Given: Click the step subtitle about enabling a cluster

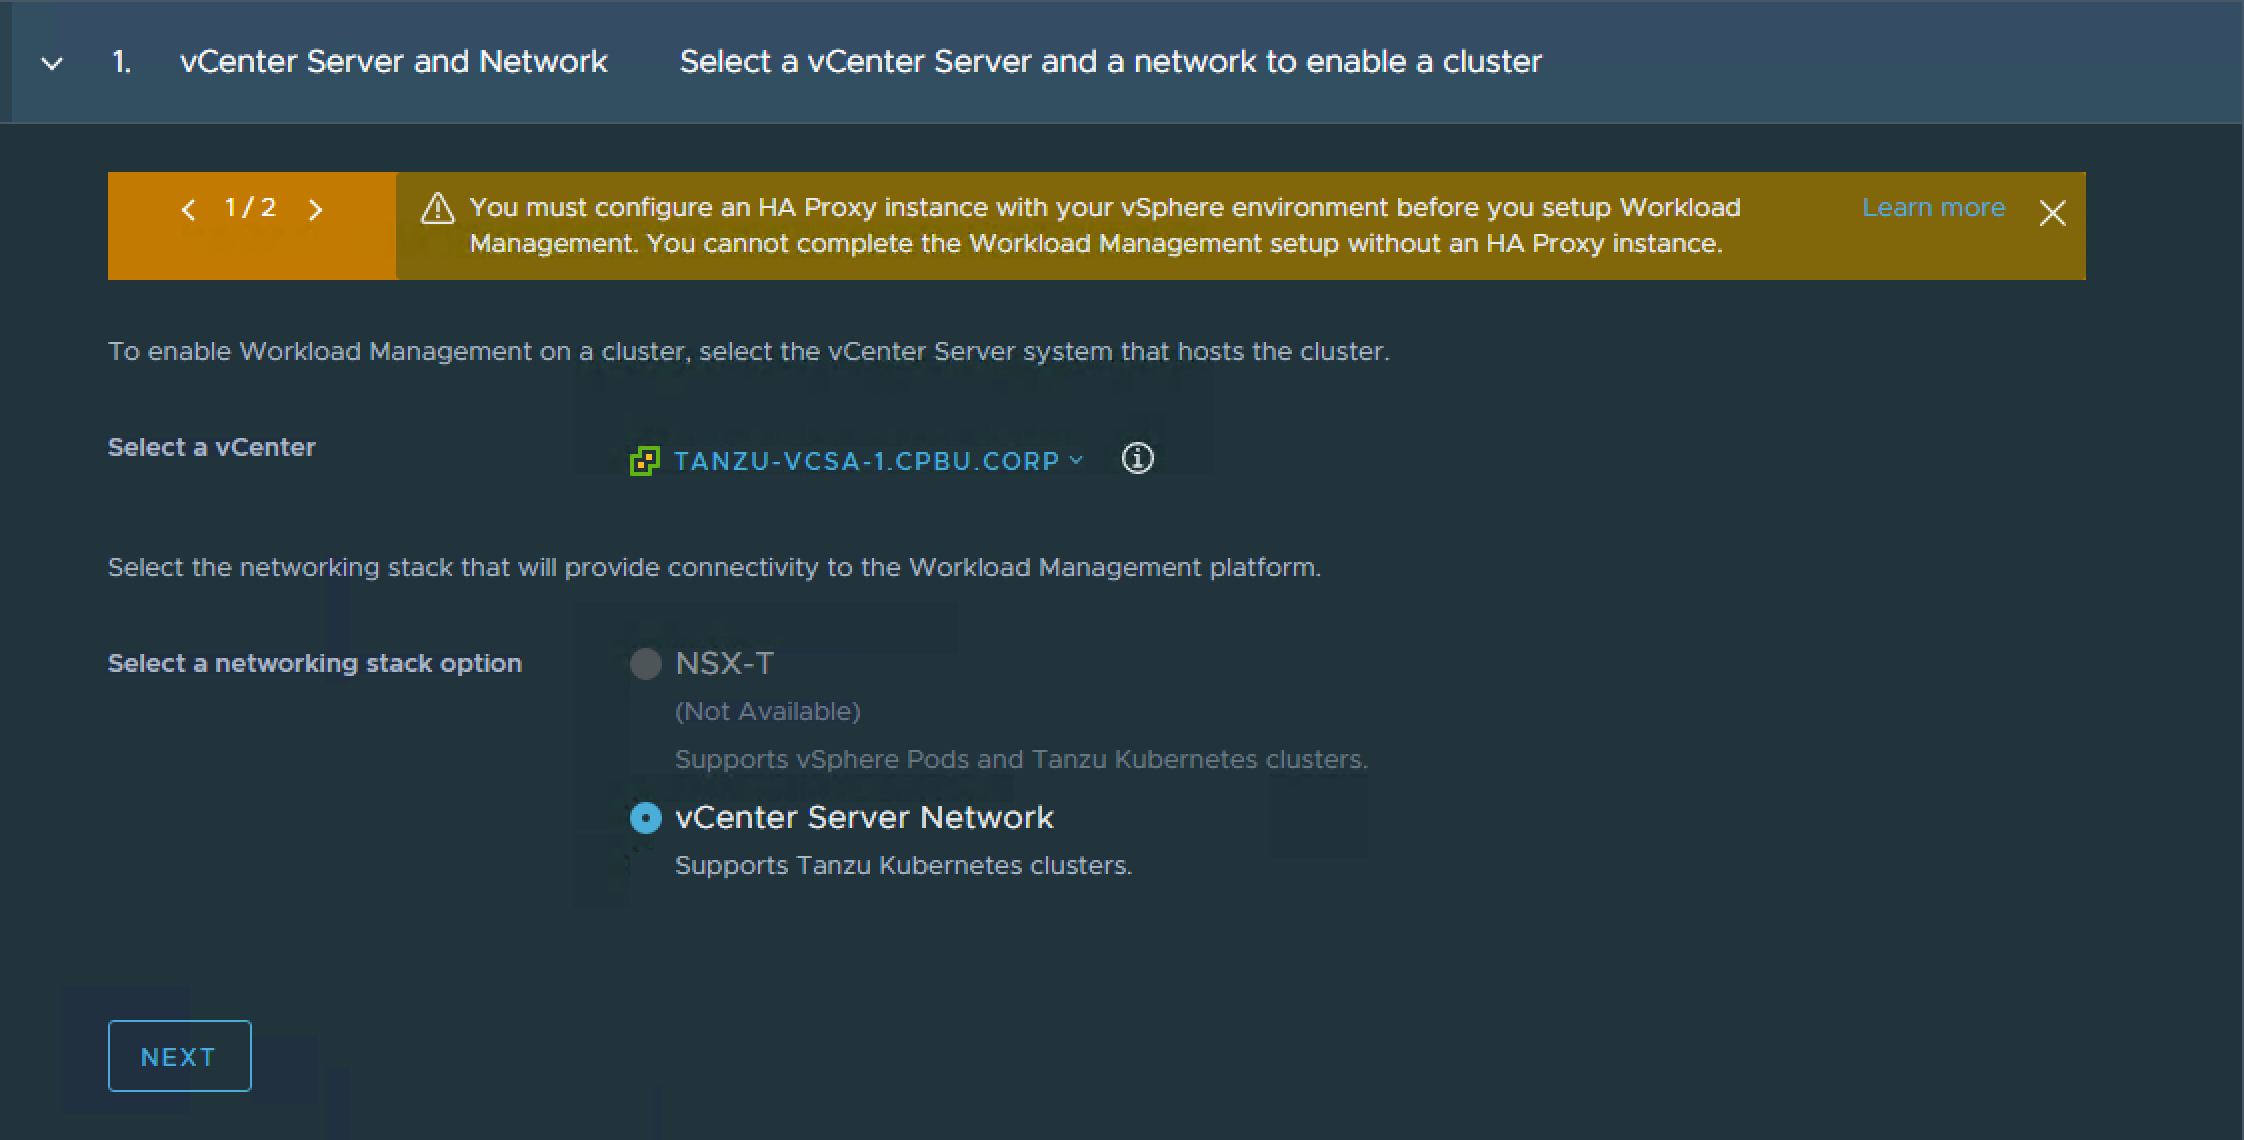Looking at the screenshot, I should tap(1110, 62).
